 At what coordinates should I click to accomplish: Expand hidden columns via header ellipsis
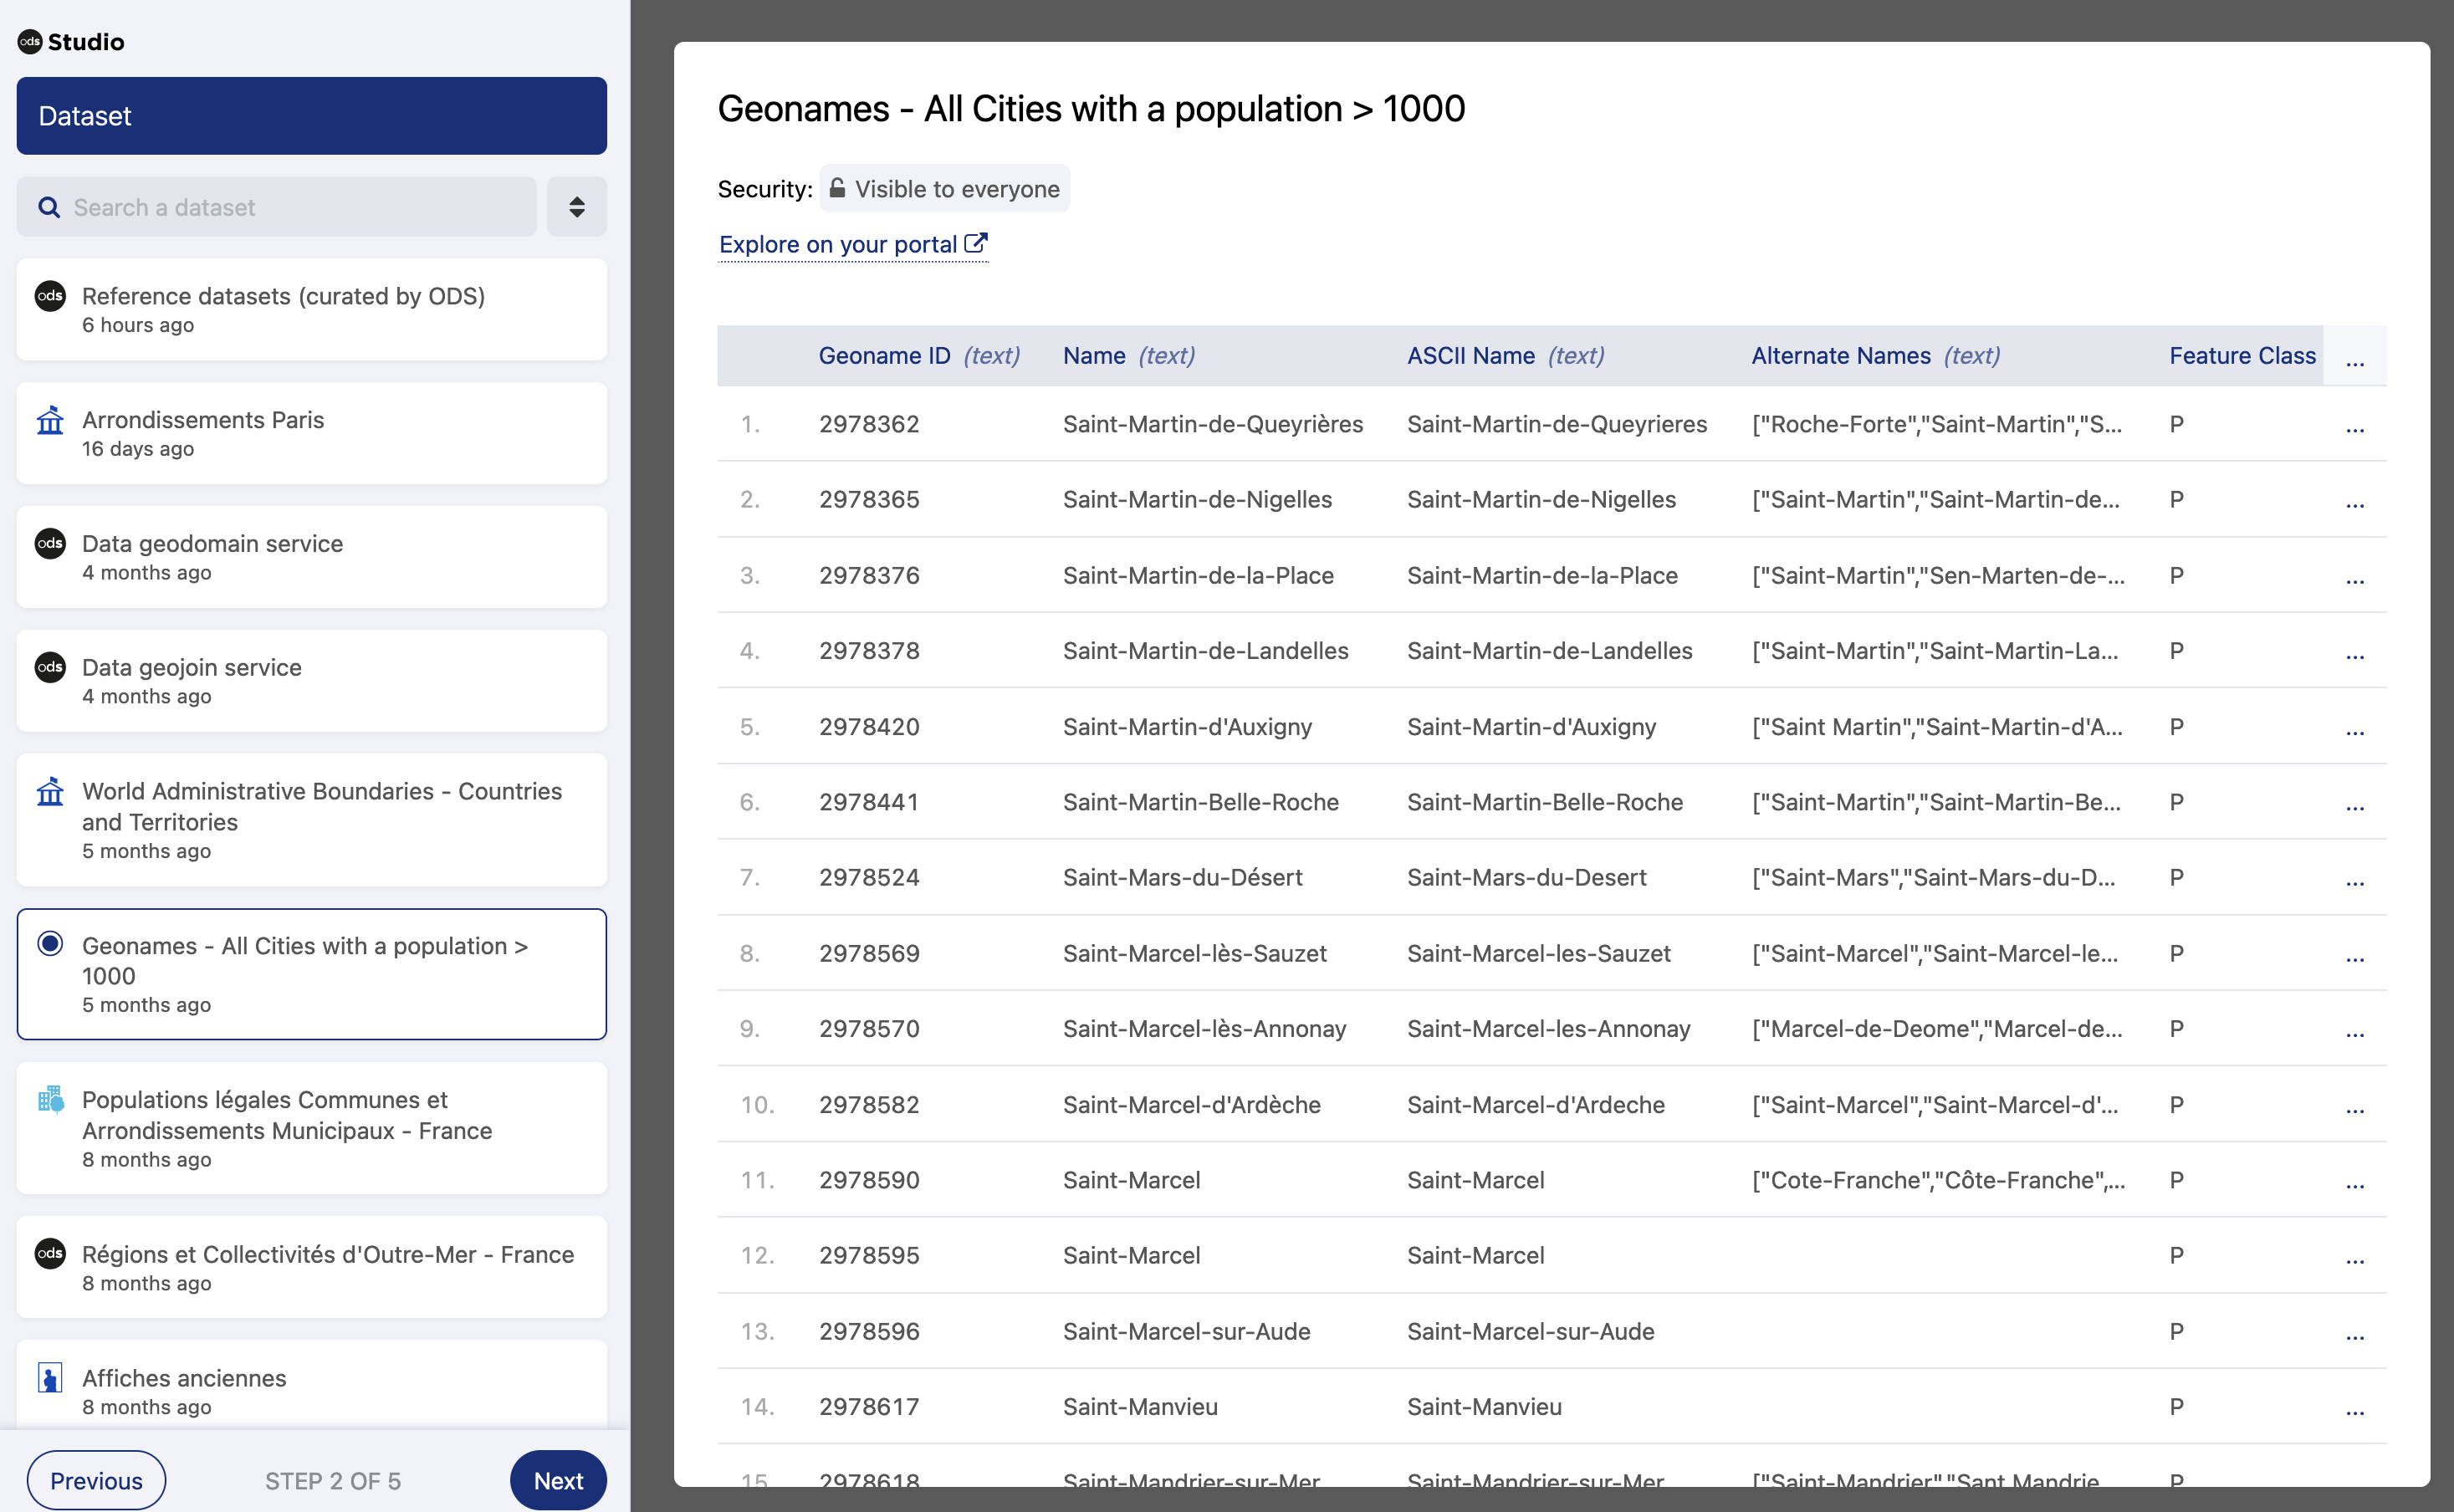[x=2354, y=358]
